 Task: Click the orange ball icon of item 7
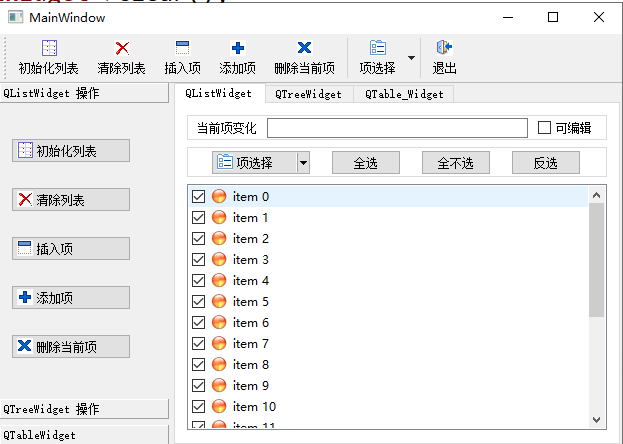[x=219, y=343]
